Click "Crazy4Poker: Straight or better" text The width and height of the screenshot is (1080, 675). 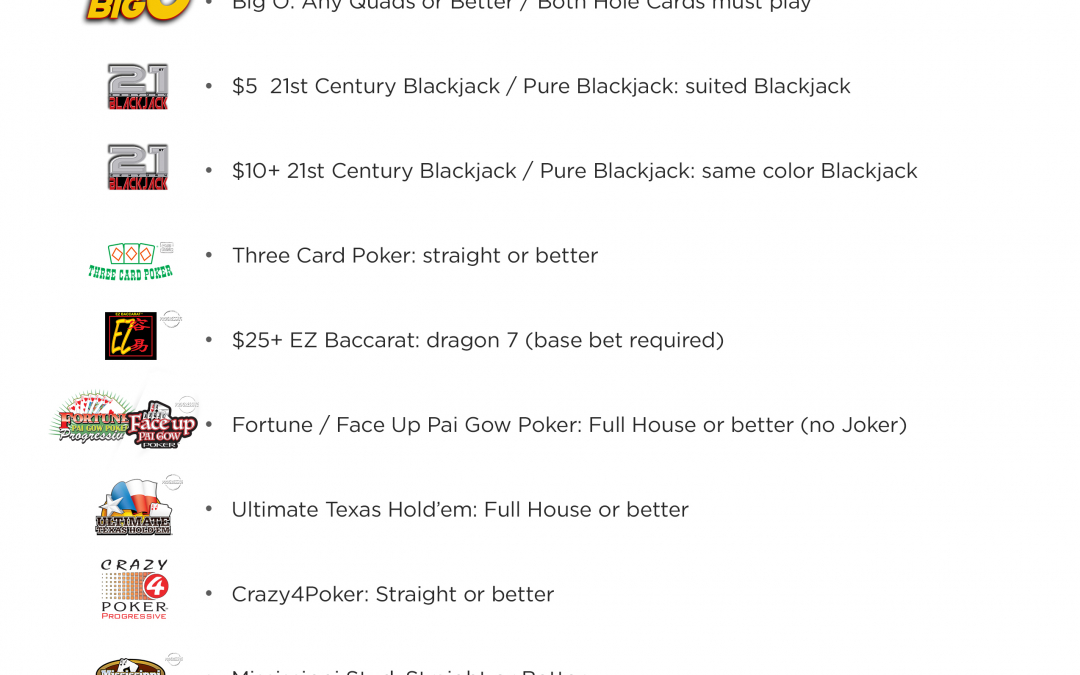coord(393,594)
